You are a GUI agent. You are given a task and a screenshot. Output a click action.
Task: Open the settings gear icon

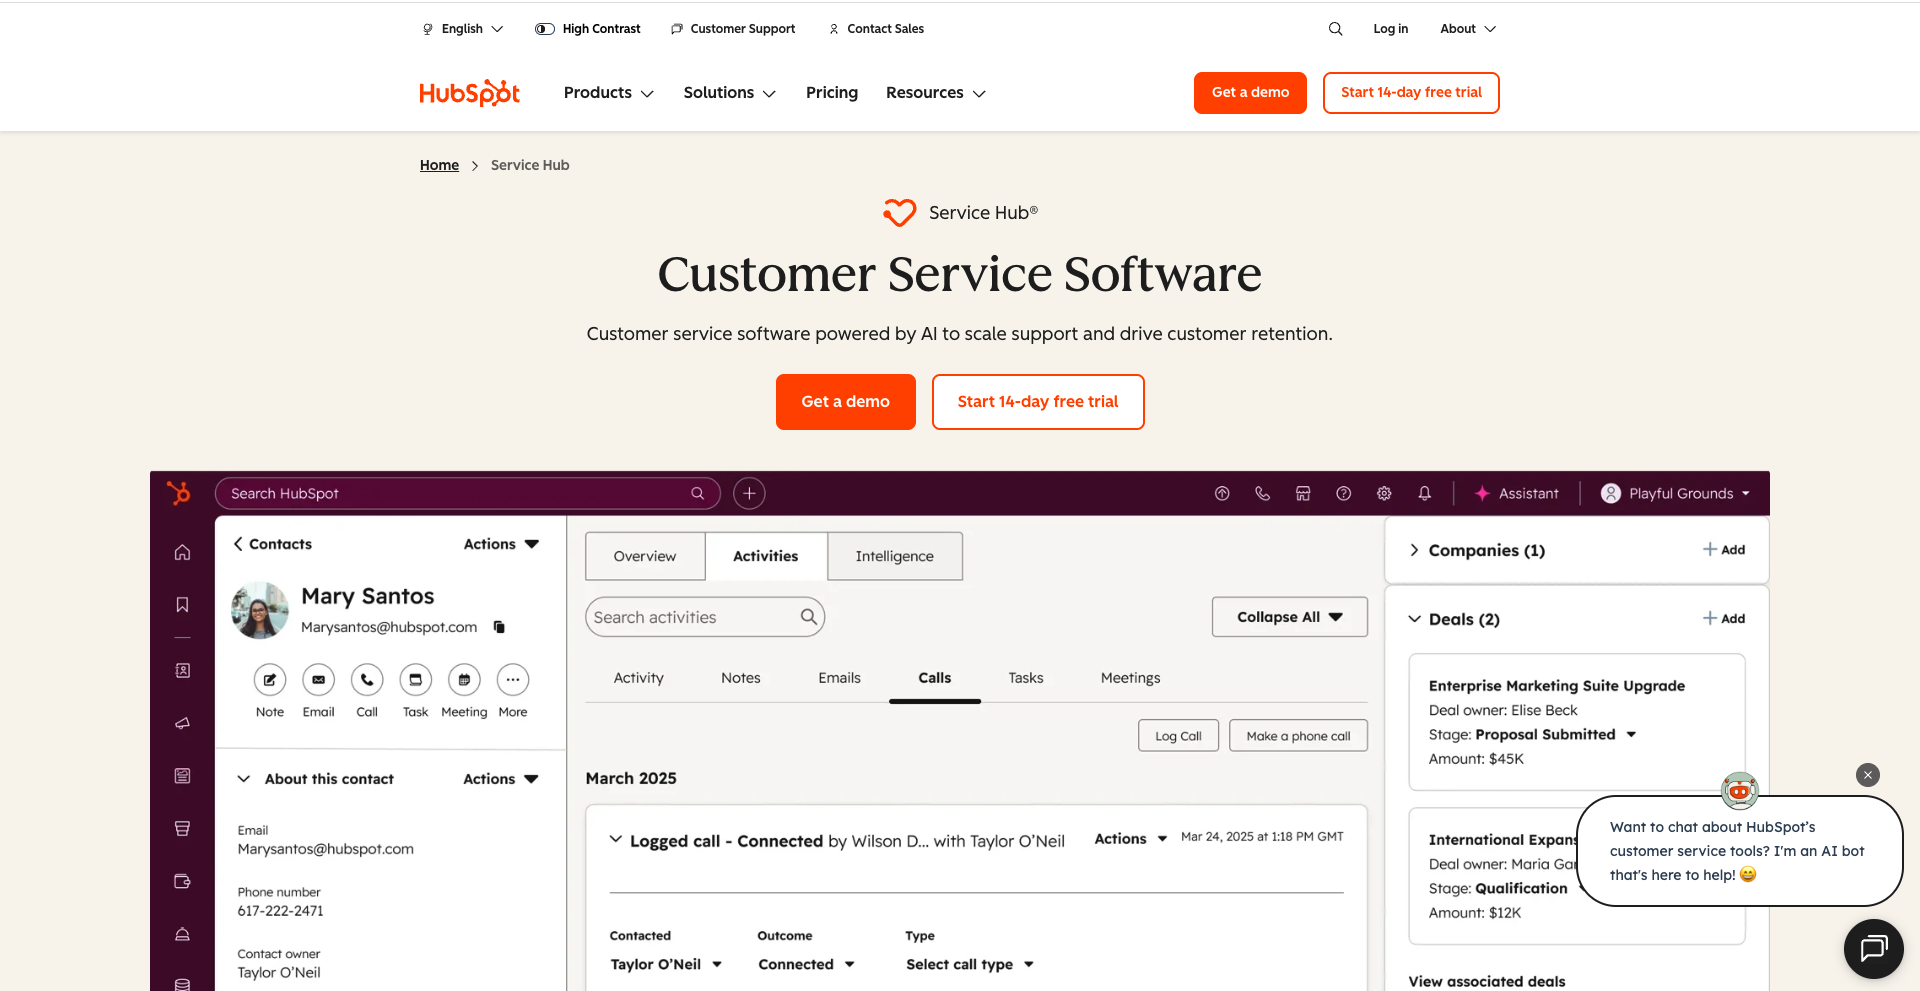(x=1384, y=493)
